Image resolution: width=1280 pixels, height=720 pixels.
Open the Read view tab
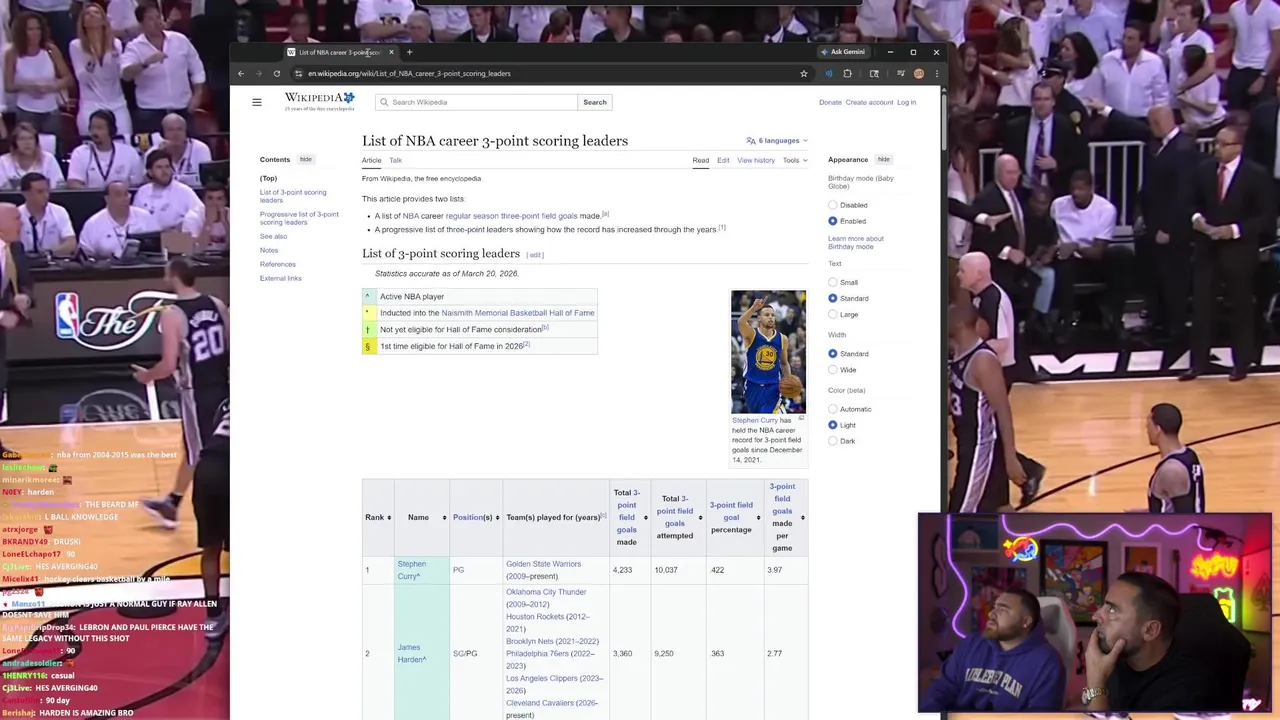pos(701,160)
